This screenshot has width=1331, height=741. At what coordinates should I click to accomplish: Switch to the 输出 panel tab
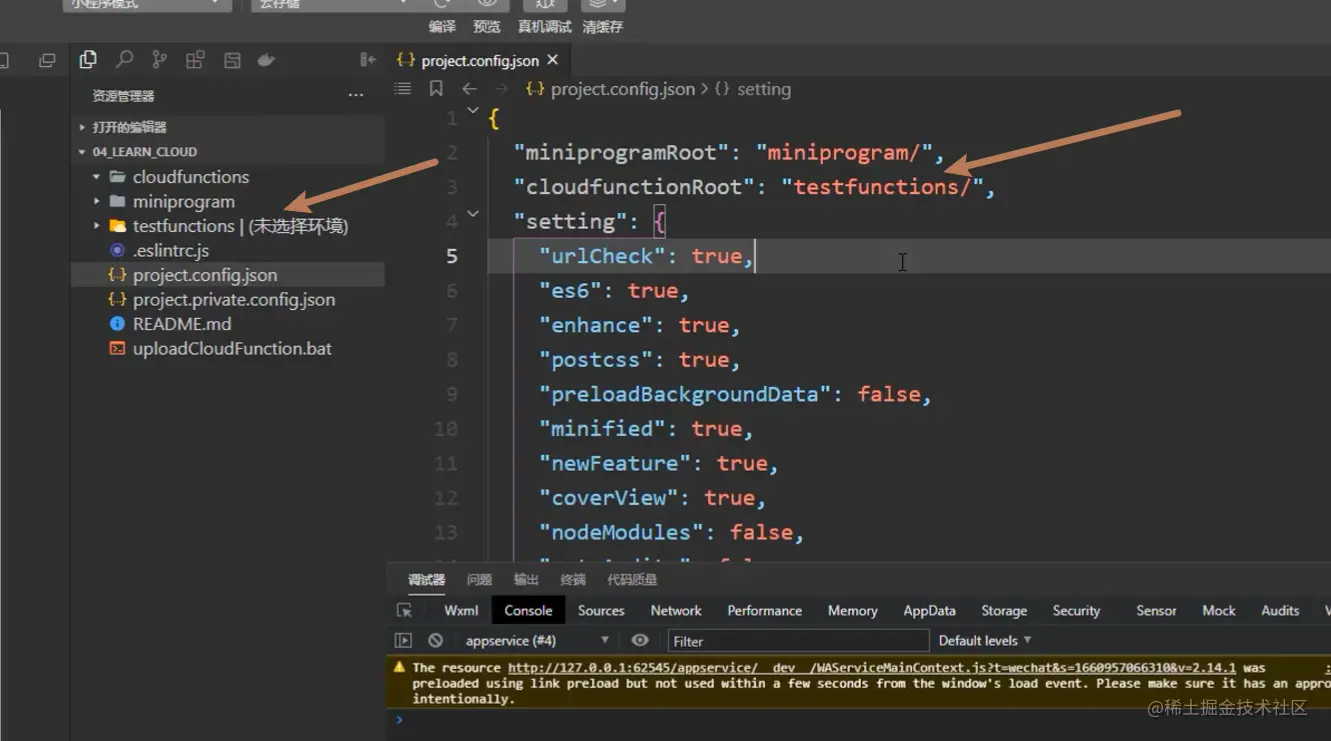click(526, 580)
